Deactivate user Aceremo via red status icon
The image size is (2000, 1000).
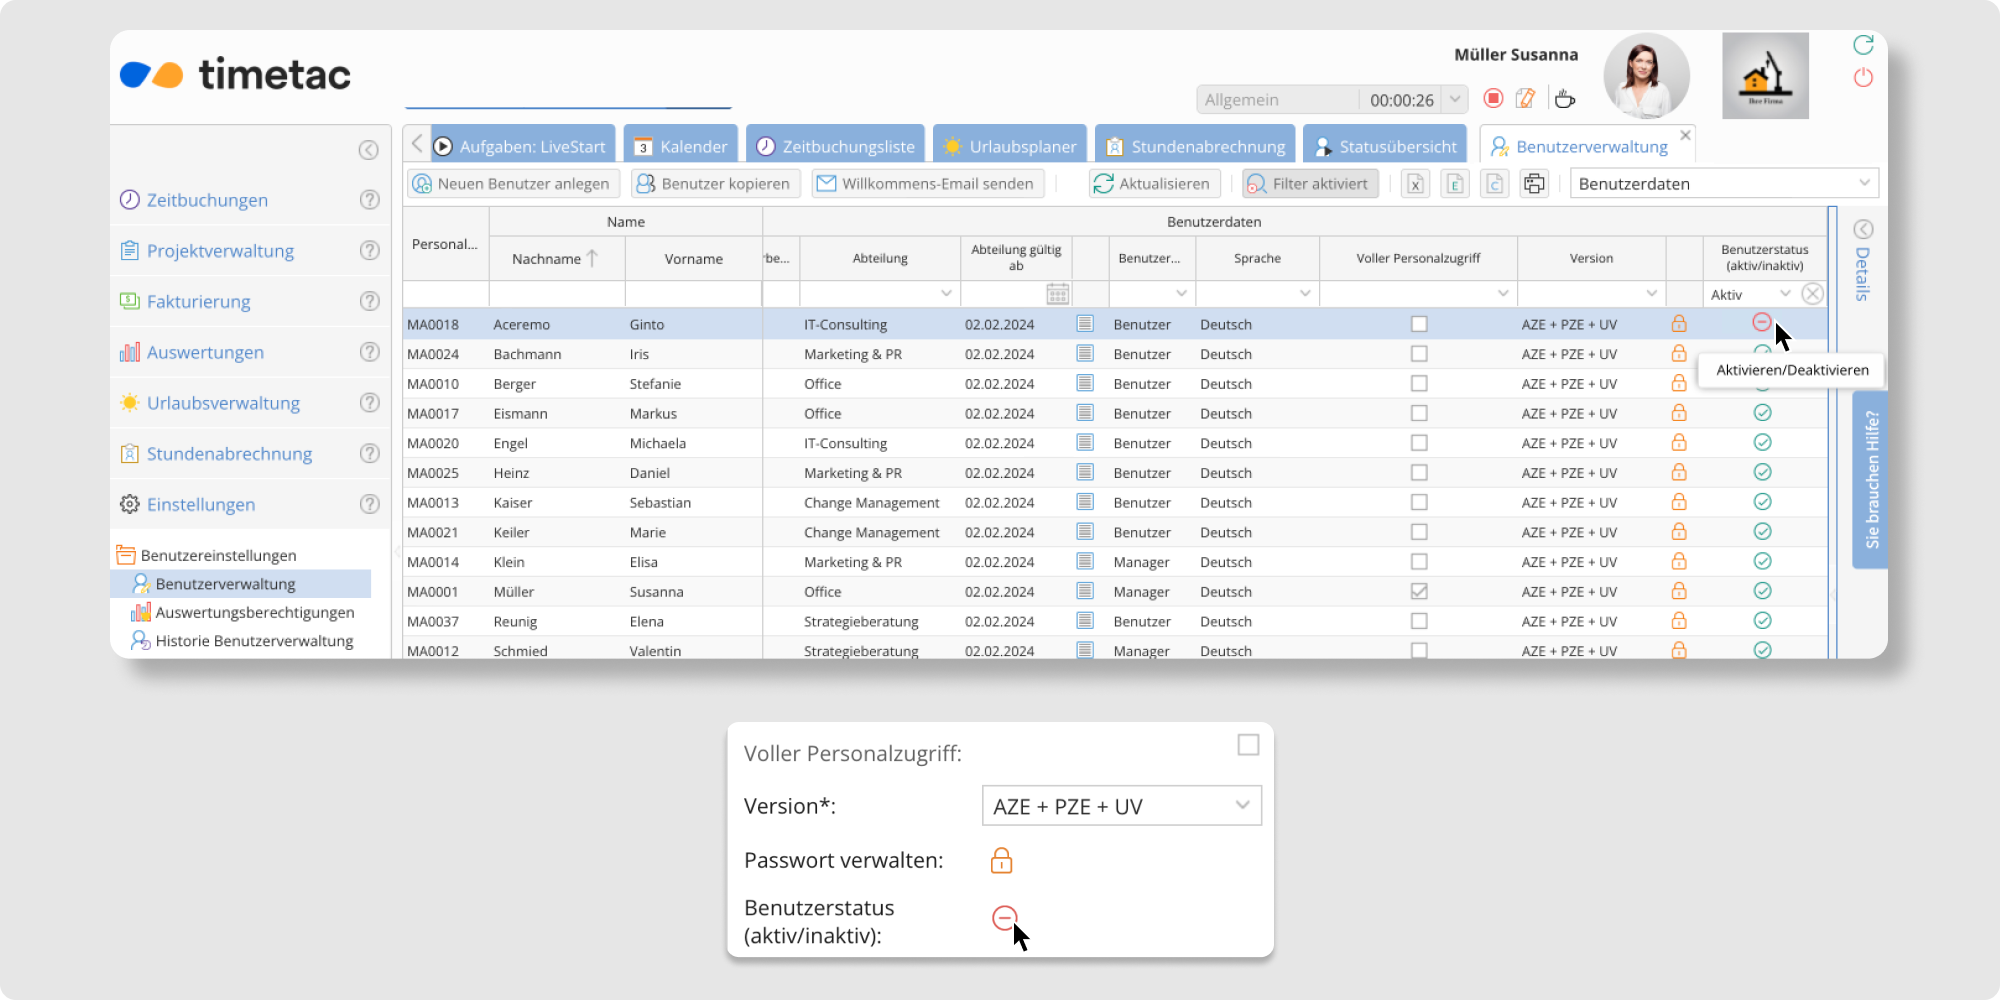1762,322
